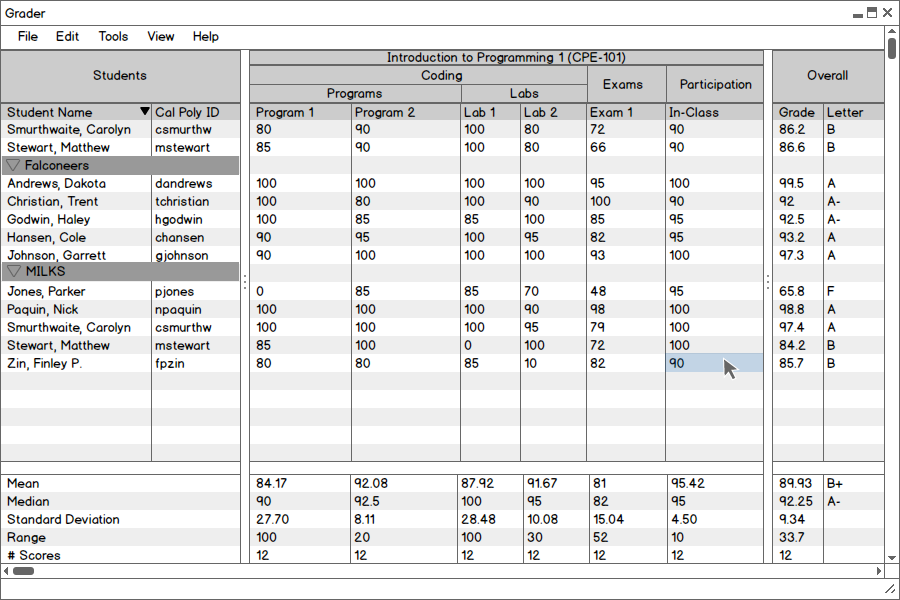Open the Tools menu
Image resolution: width=900 pixels, height=600 pixels.
[x=113, y=37]
